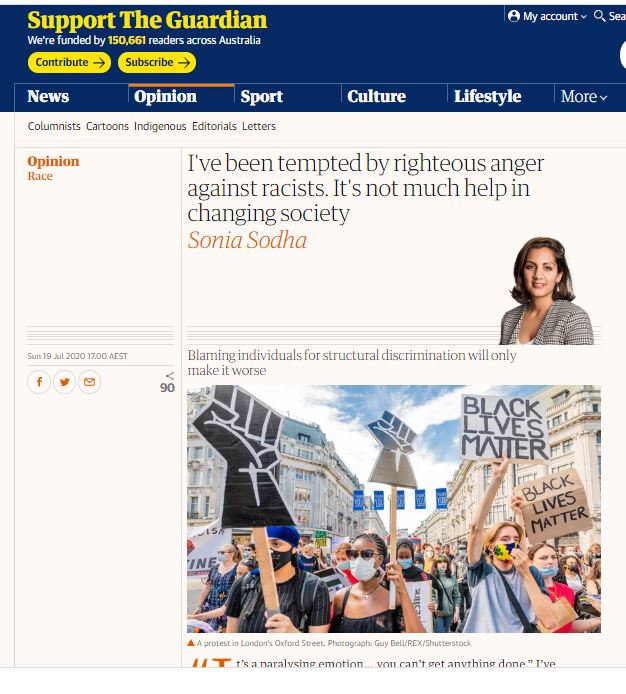Open the Lifestyle section

tap(487, 96)
